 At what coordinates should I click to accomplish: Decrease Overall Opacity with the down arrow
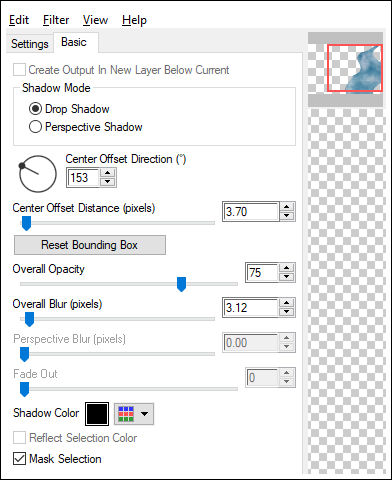[x=287, y=277]
